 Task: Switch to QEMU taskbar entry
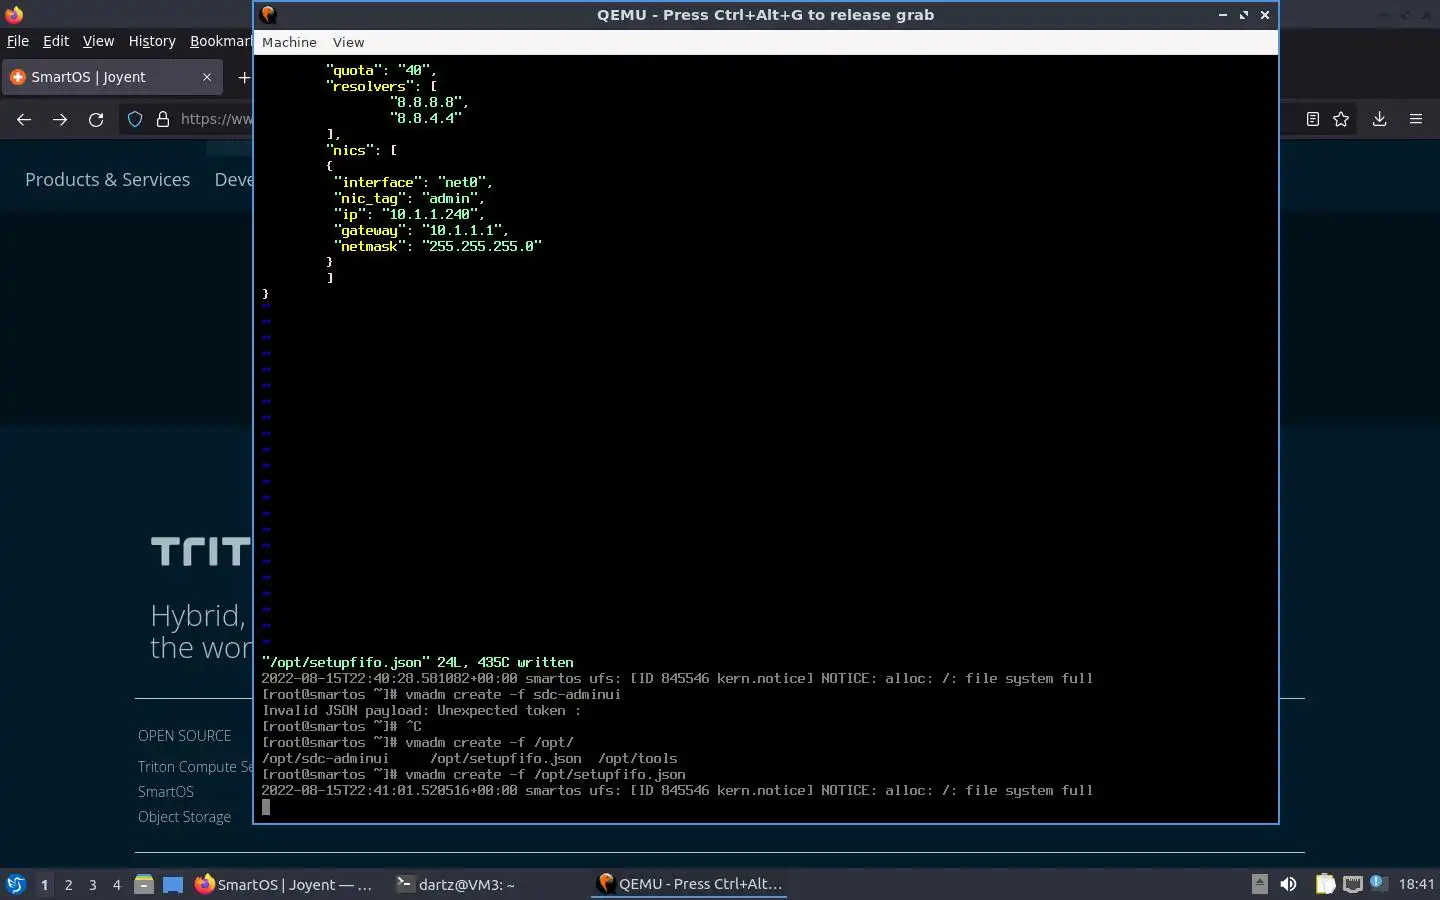tap(690, 884)
